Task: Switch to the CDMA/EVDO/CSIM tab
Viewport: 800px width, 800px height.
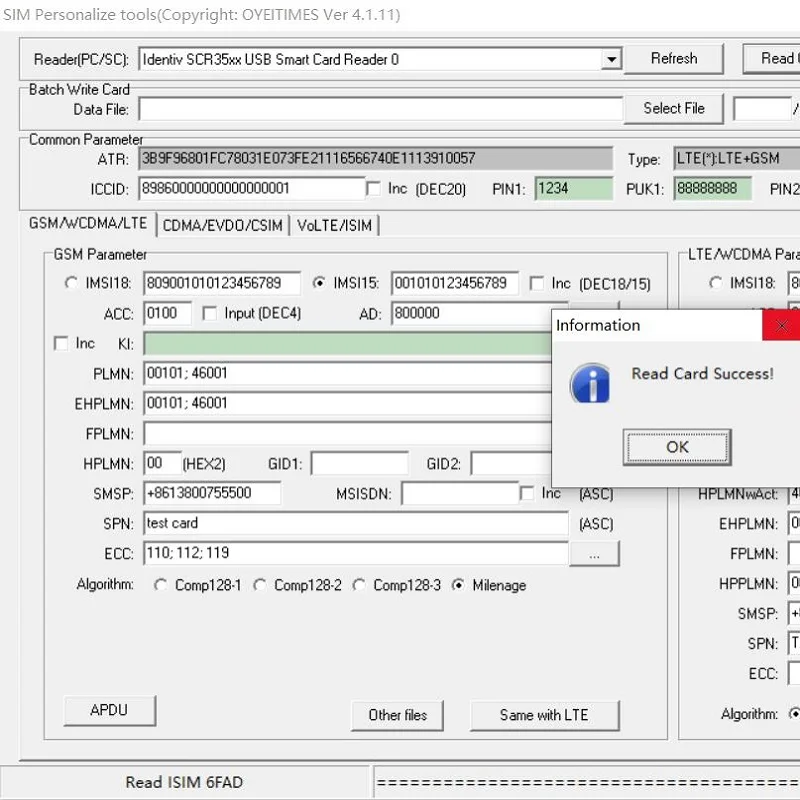Action: click(x=222, y=225)
